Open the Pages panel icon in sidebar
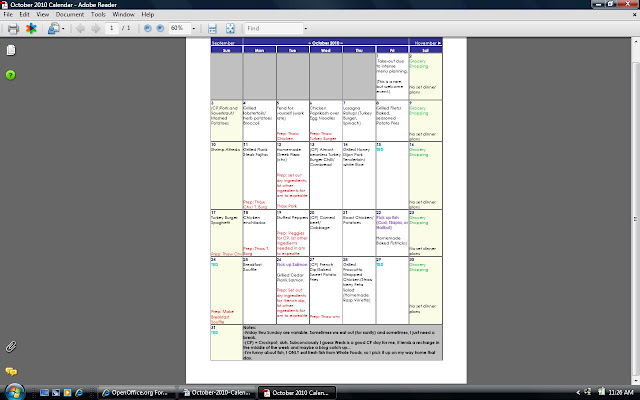Viewport: 640px width, 400px height. [11, 50]
